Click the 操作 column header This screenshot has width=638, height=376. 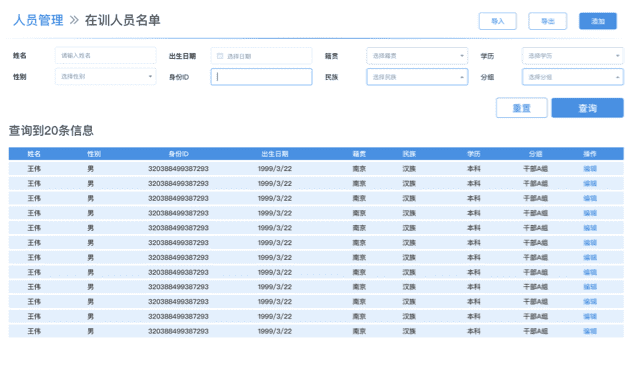590,154
